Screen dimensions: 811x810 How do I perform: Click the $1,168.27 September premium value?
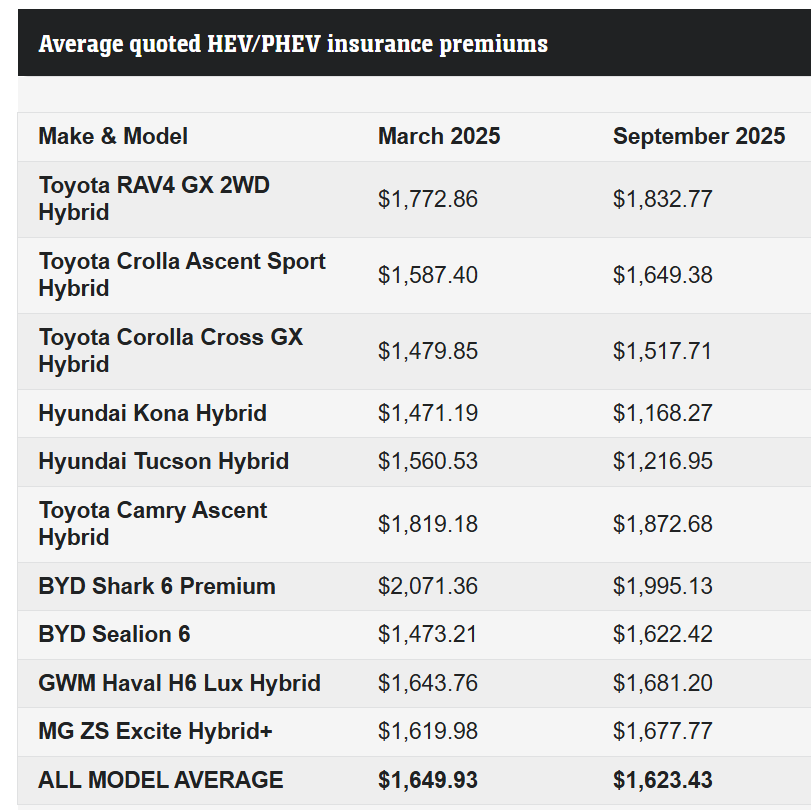[662, 413]
